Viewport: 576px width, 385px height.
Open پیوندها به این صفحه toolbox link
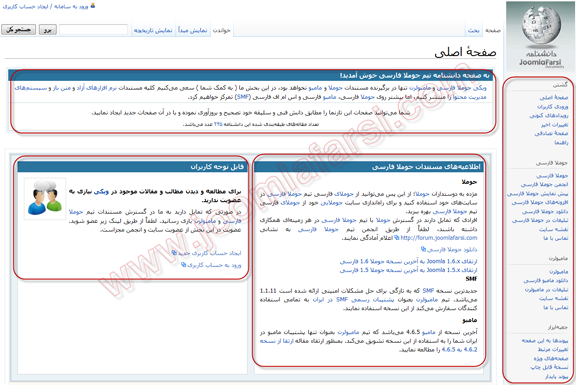click(545, 341)
